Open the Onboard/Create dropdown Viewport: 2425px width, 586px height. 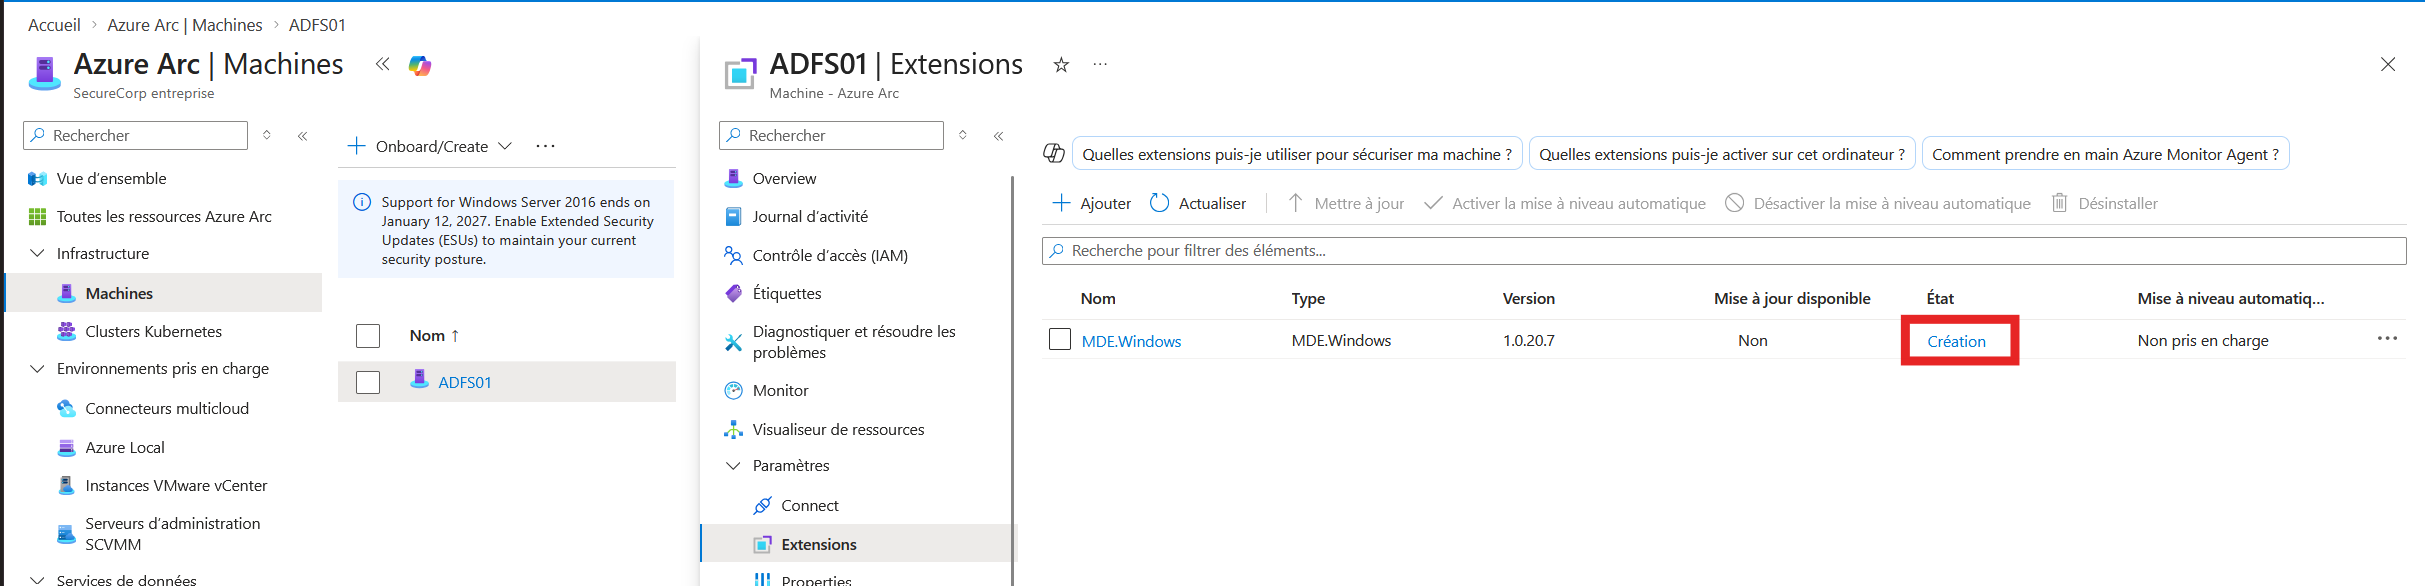(x=430, y=146)
